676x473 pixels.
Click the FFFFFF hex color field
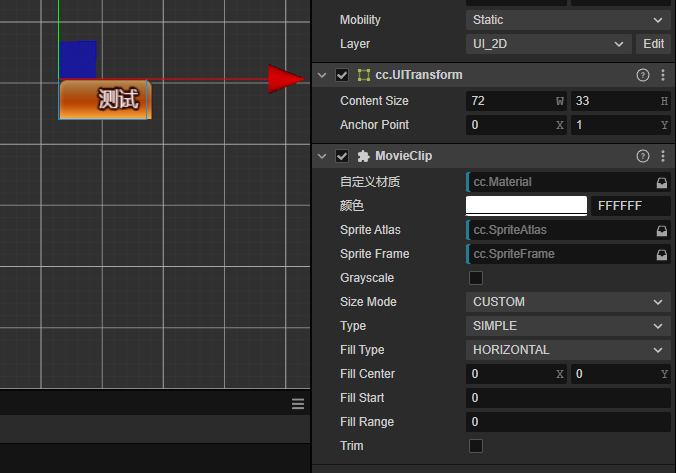630,206
